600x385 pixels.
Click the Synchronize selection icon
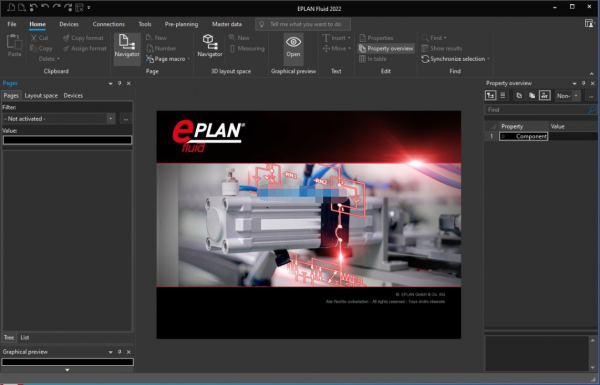(425, 59)
